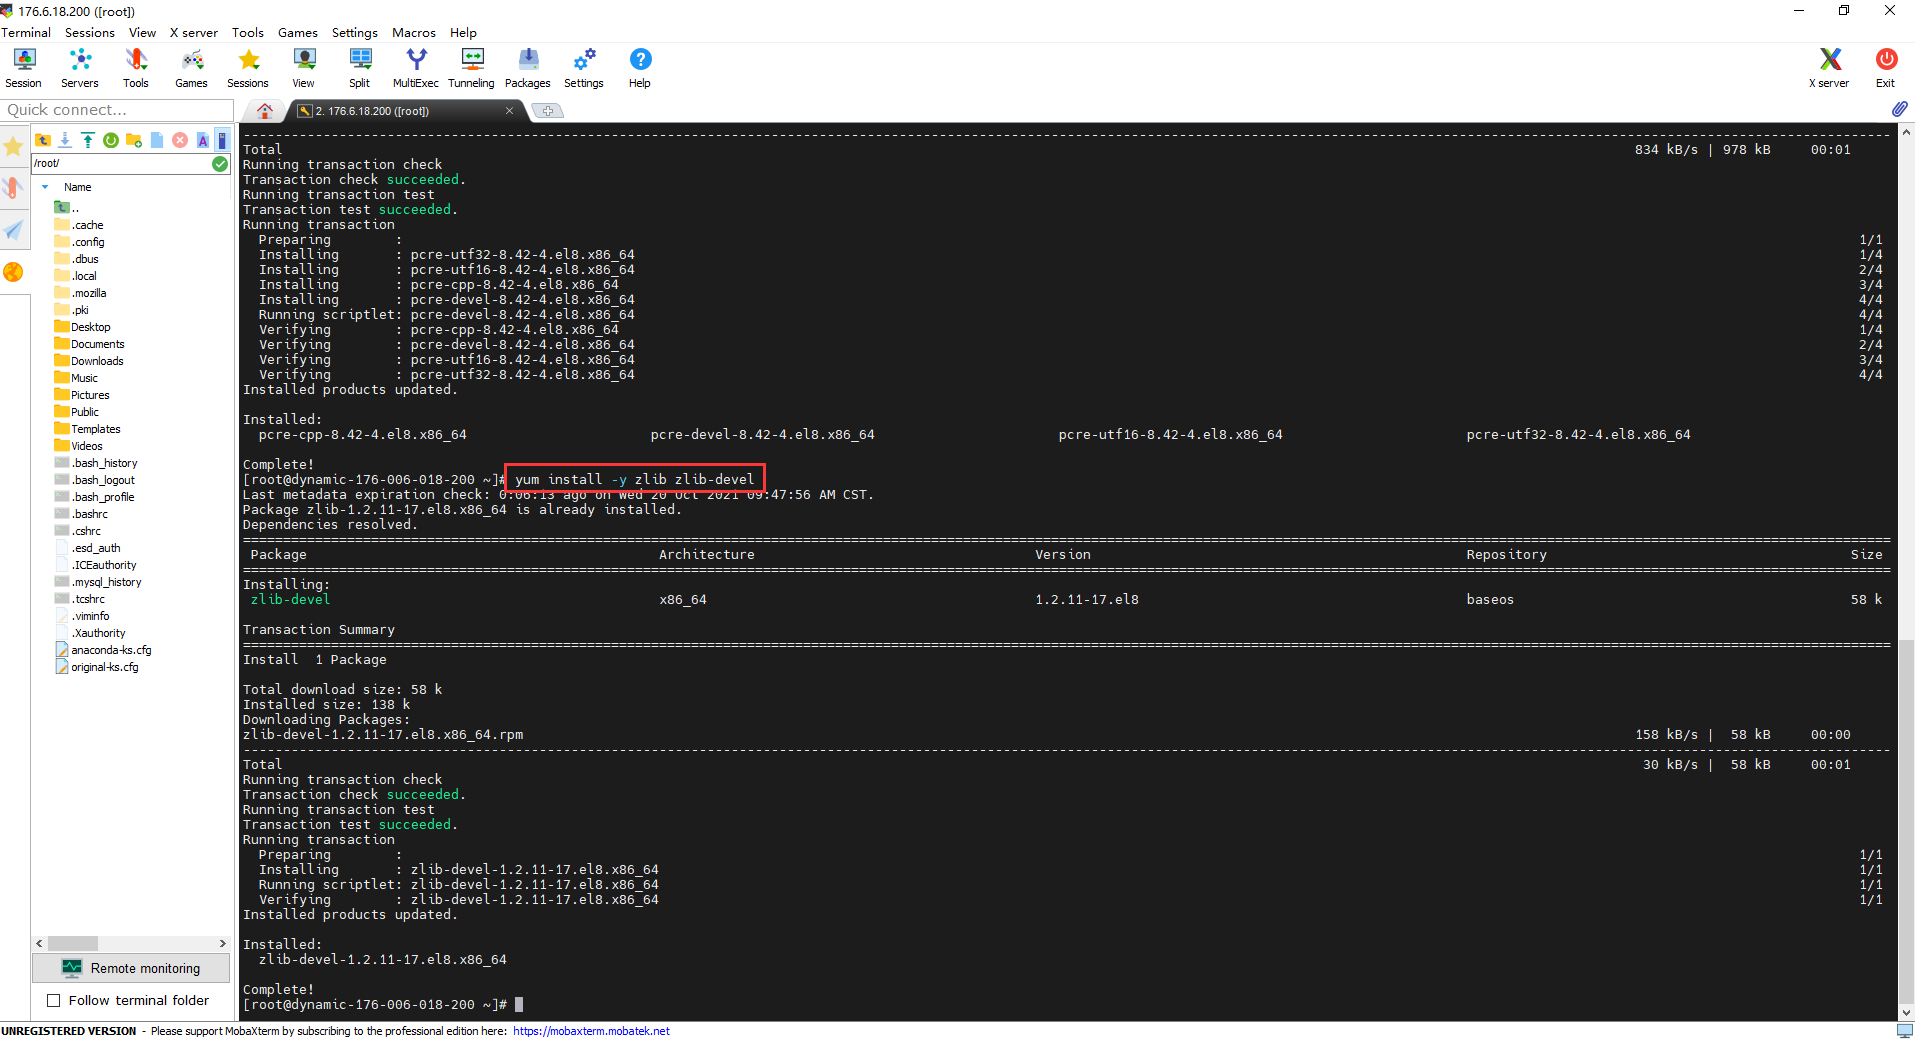Open the Tools toolbar button
Viewport: 1915px width, 1040px height.
pos(136,68)
